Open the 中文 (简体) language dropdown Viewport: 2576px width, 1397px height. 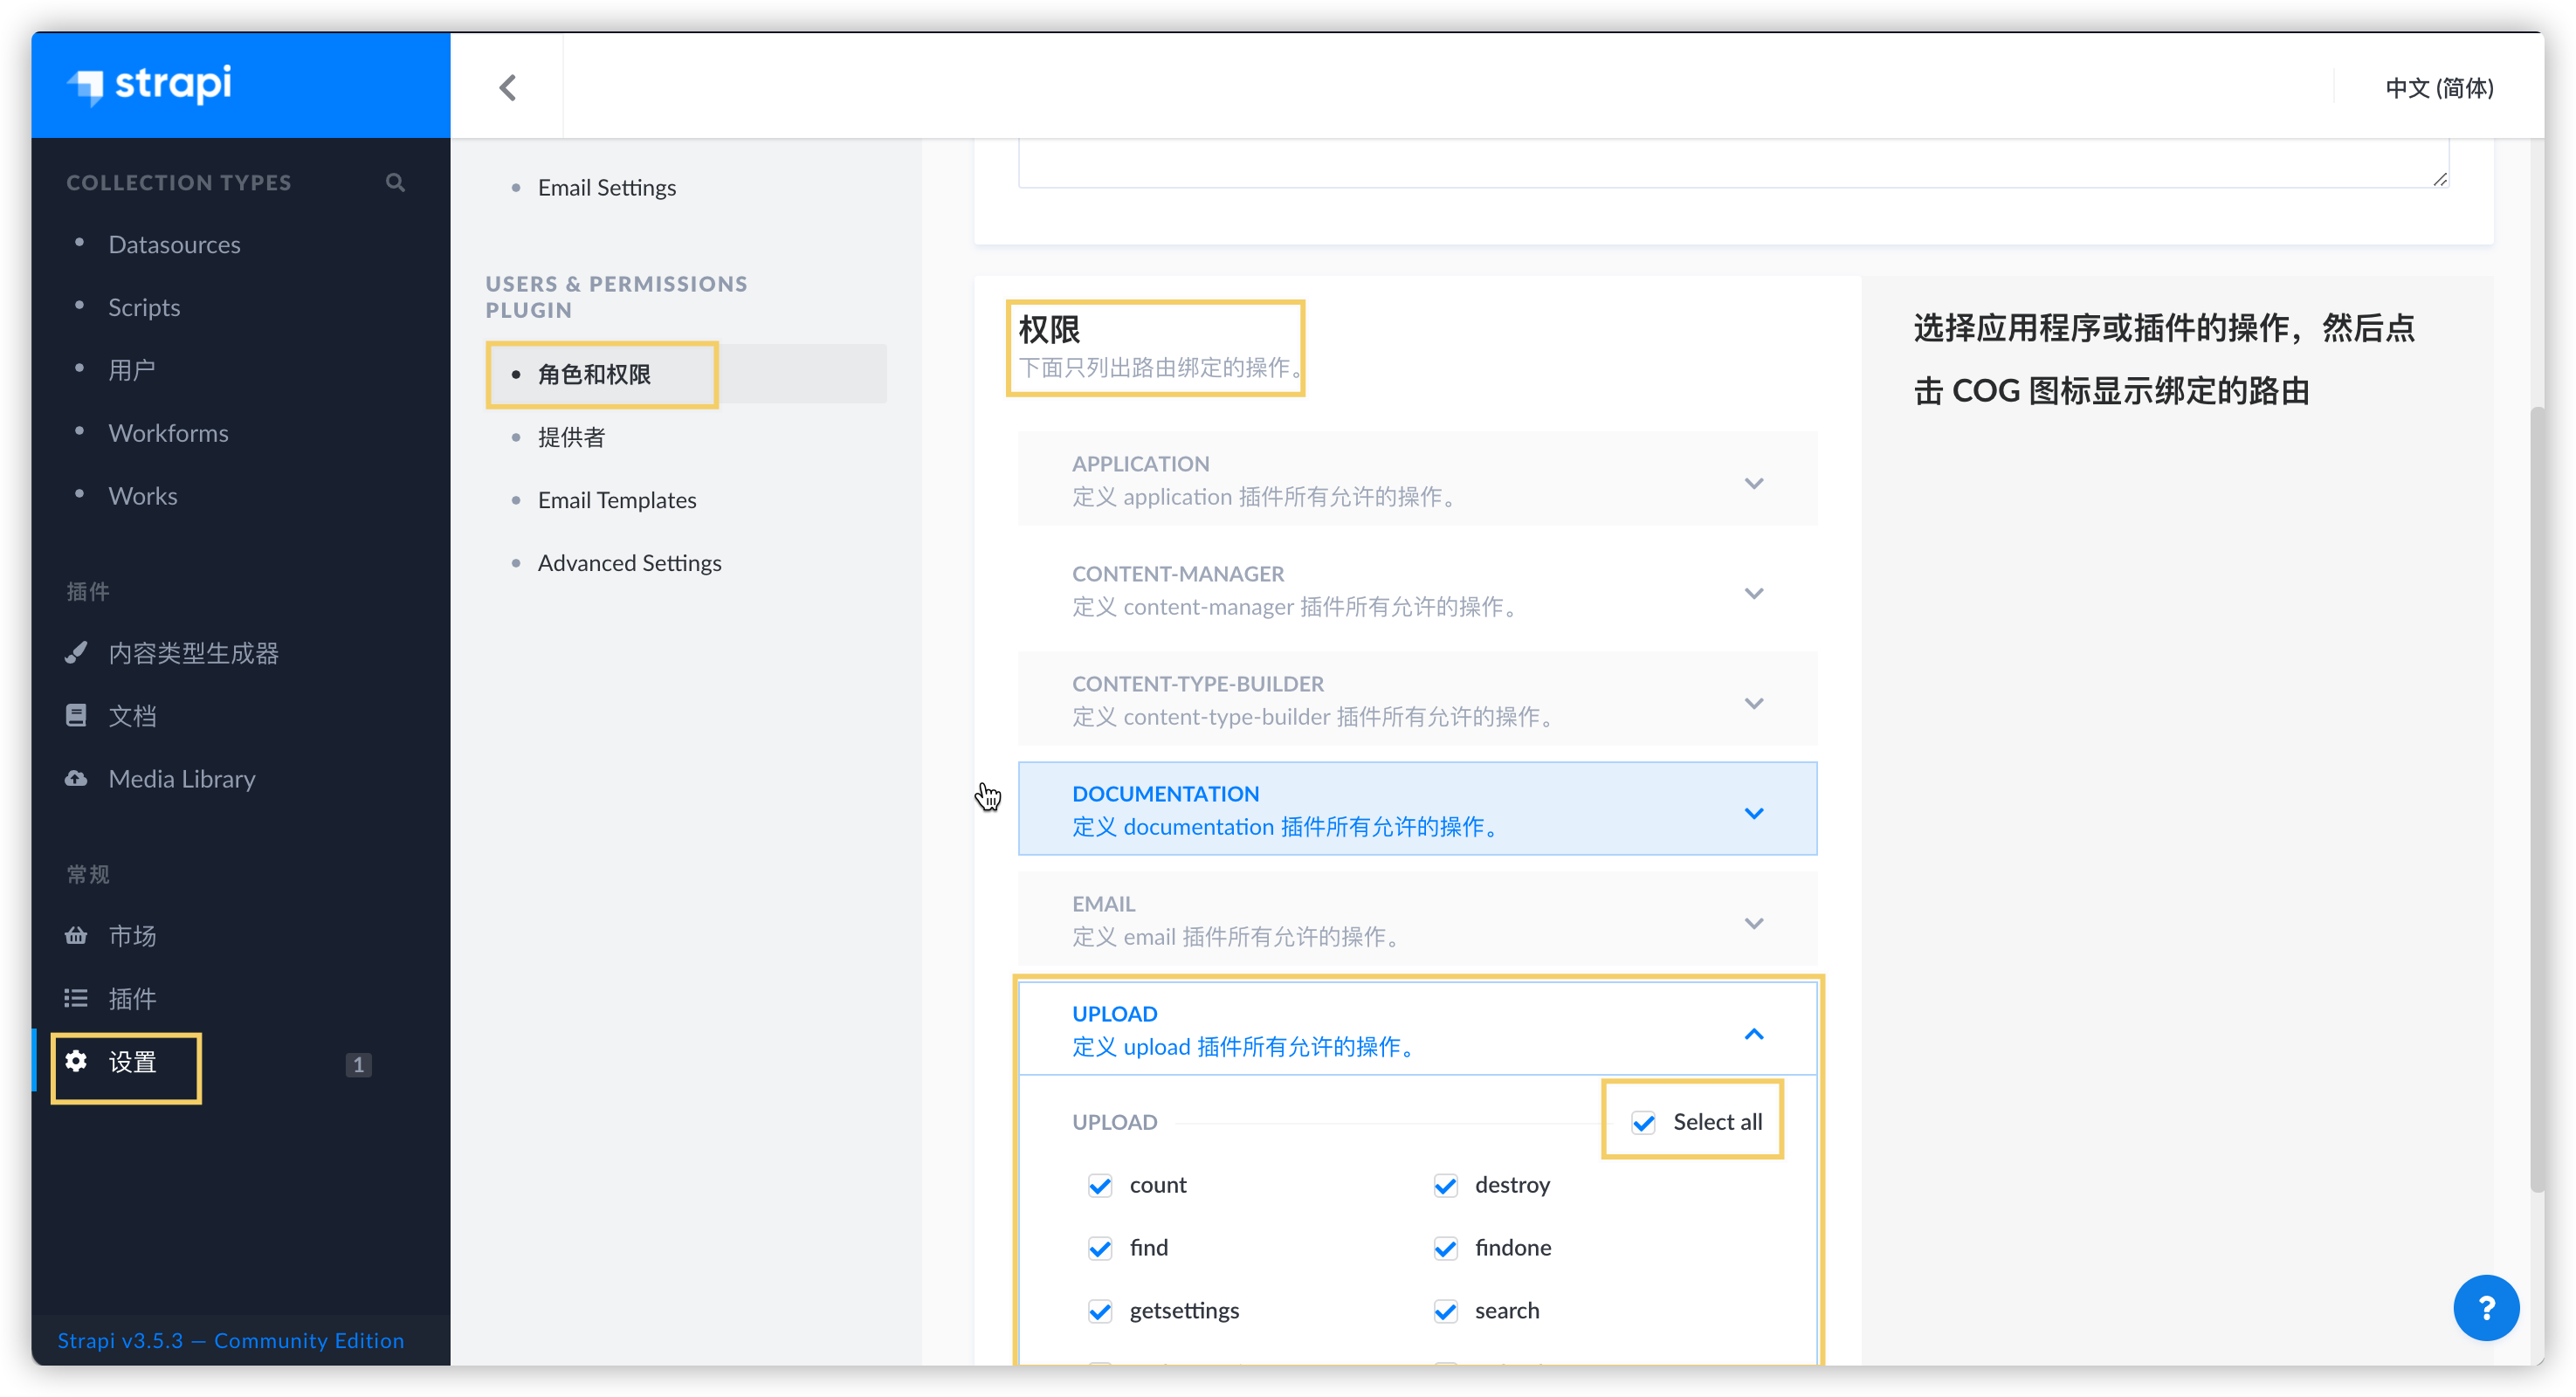point(2438,88)
